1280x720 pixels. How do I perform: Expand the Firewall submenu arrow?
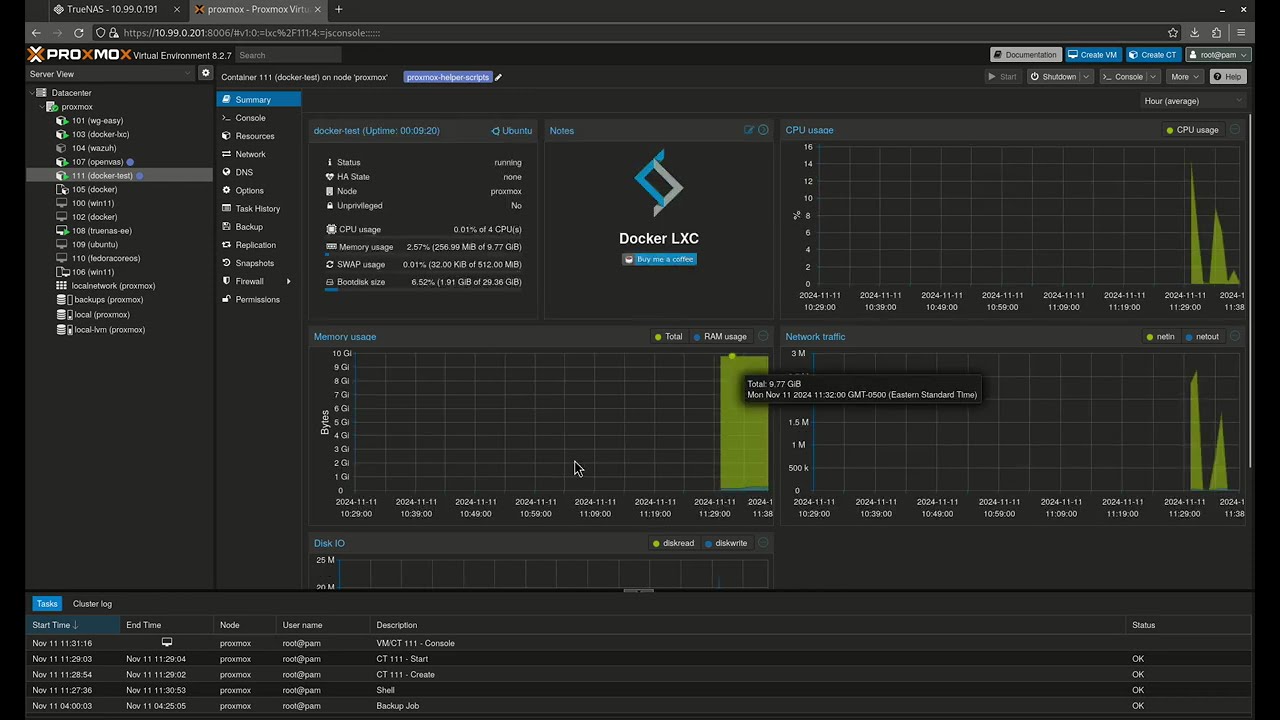(288, 281)
